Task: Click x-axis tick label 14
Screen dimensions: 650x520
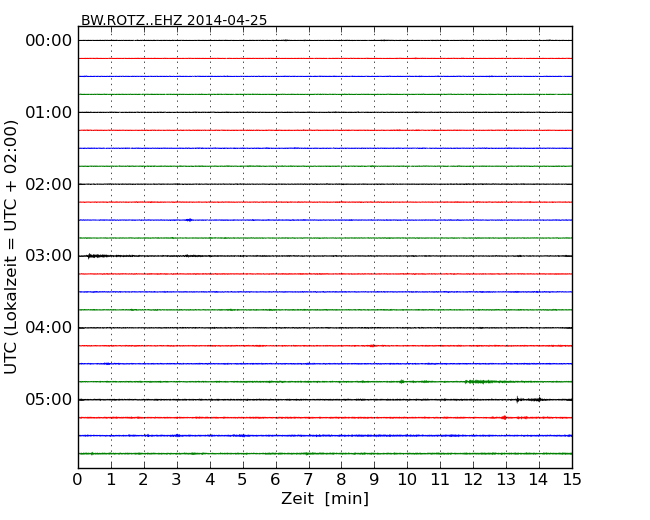Action: pyautogui.click(x=539, y=480)
